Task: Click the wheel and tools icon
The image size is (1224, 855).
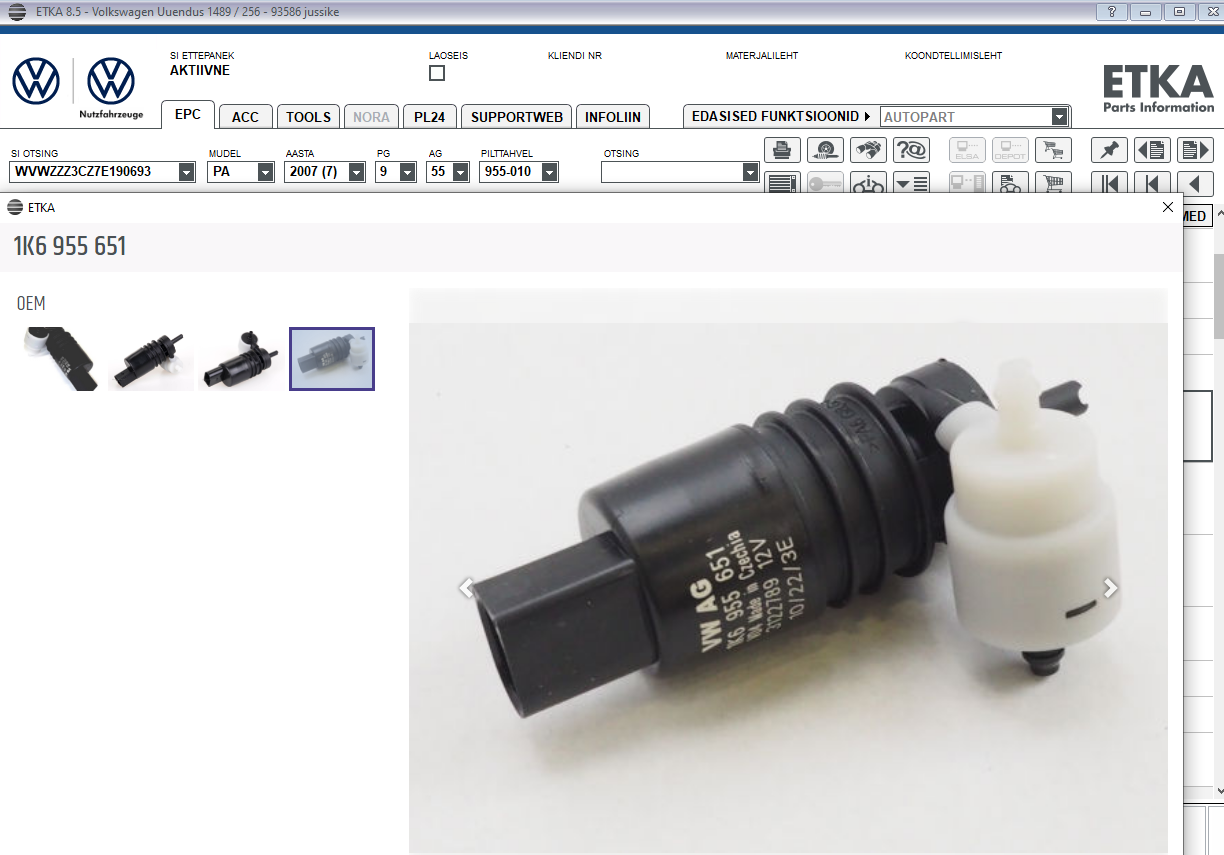Action: point(825,150)
